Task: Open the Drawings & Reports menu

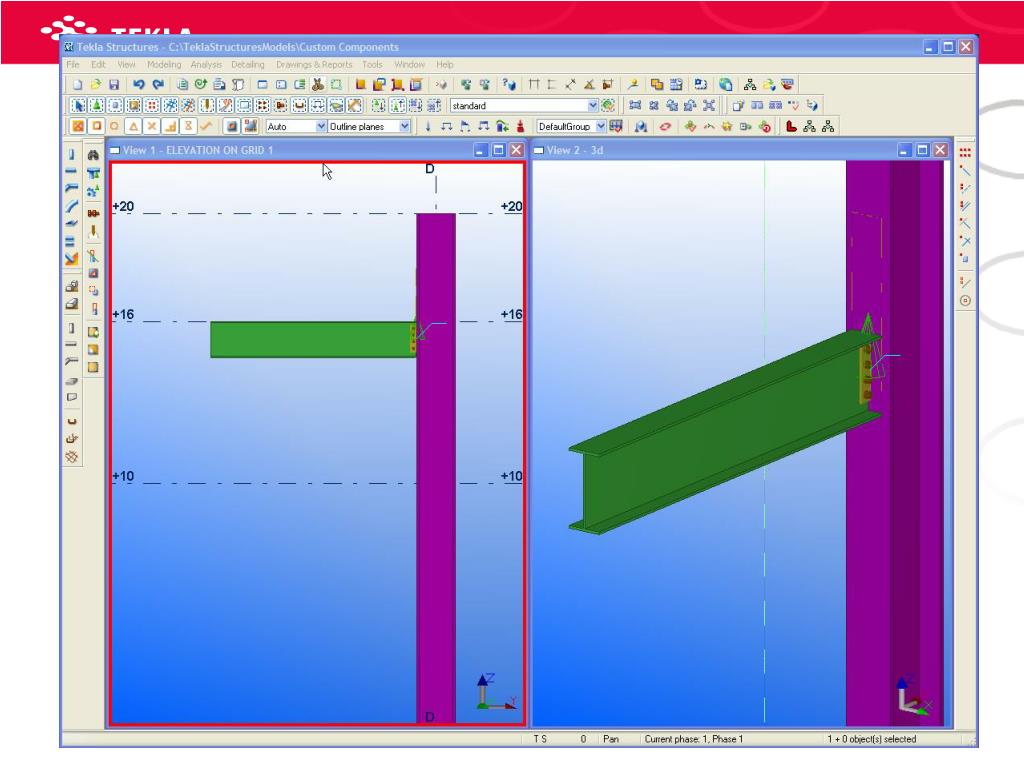Action: coord(314,65)
